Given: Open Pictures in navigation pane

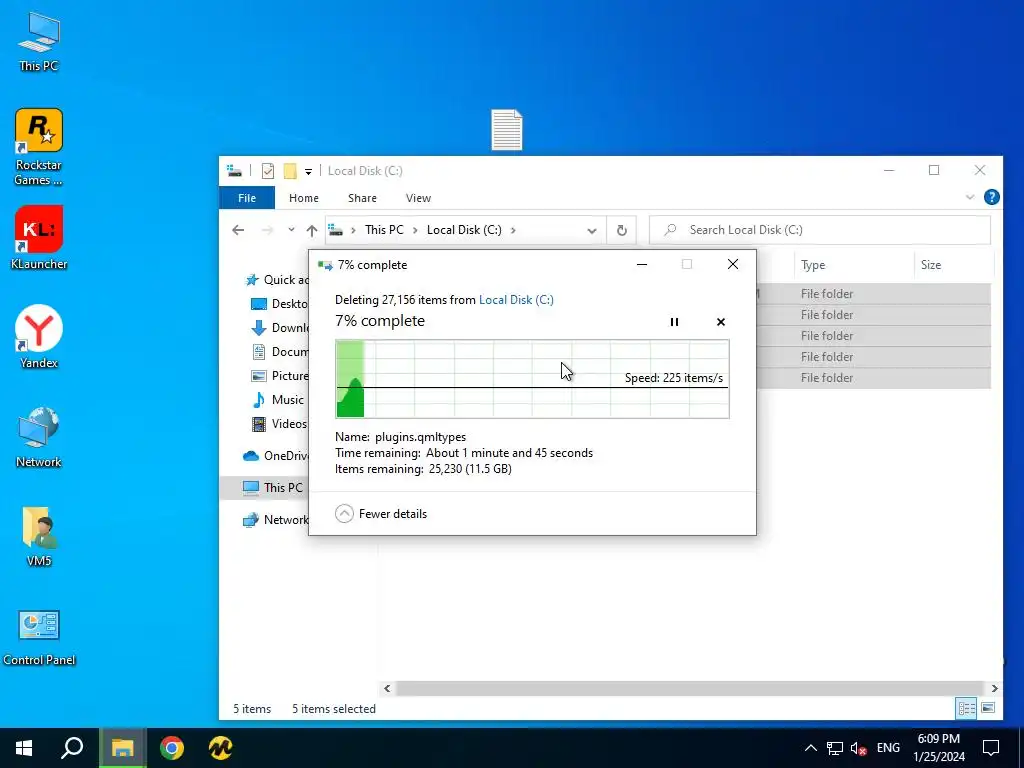Looking at the screenshot, I should click(x=280, y=376).
